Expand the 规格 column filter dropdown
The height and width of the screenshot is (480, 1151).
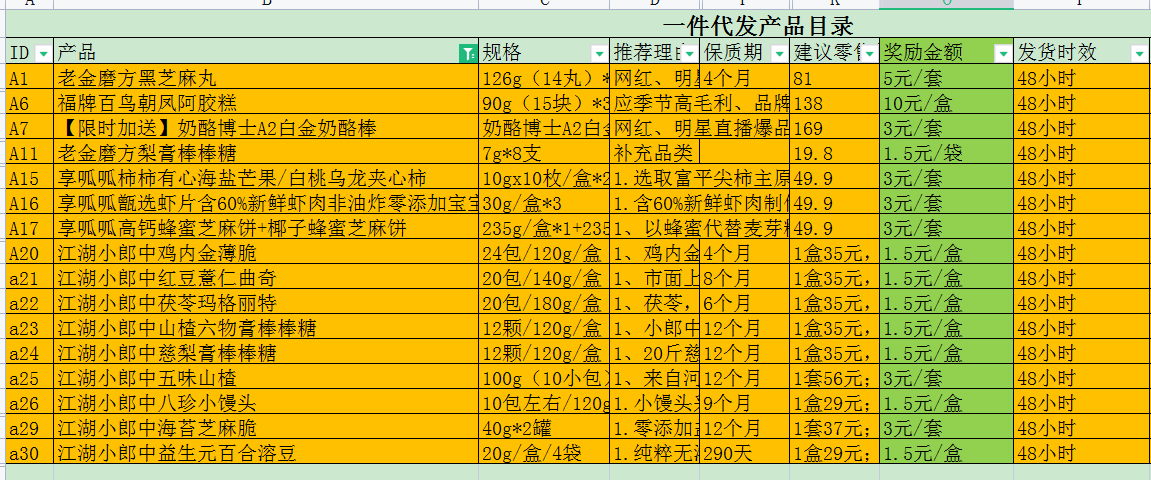[598, 54]
